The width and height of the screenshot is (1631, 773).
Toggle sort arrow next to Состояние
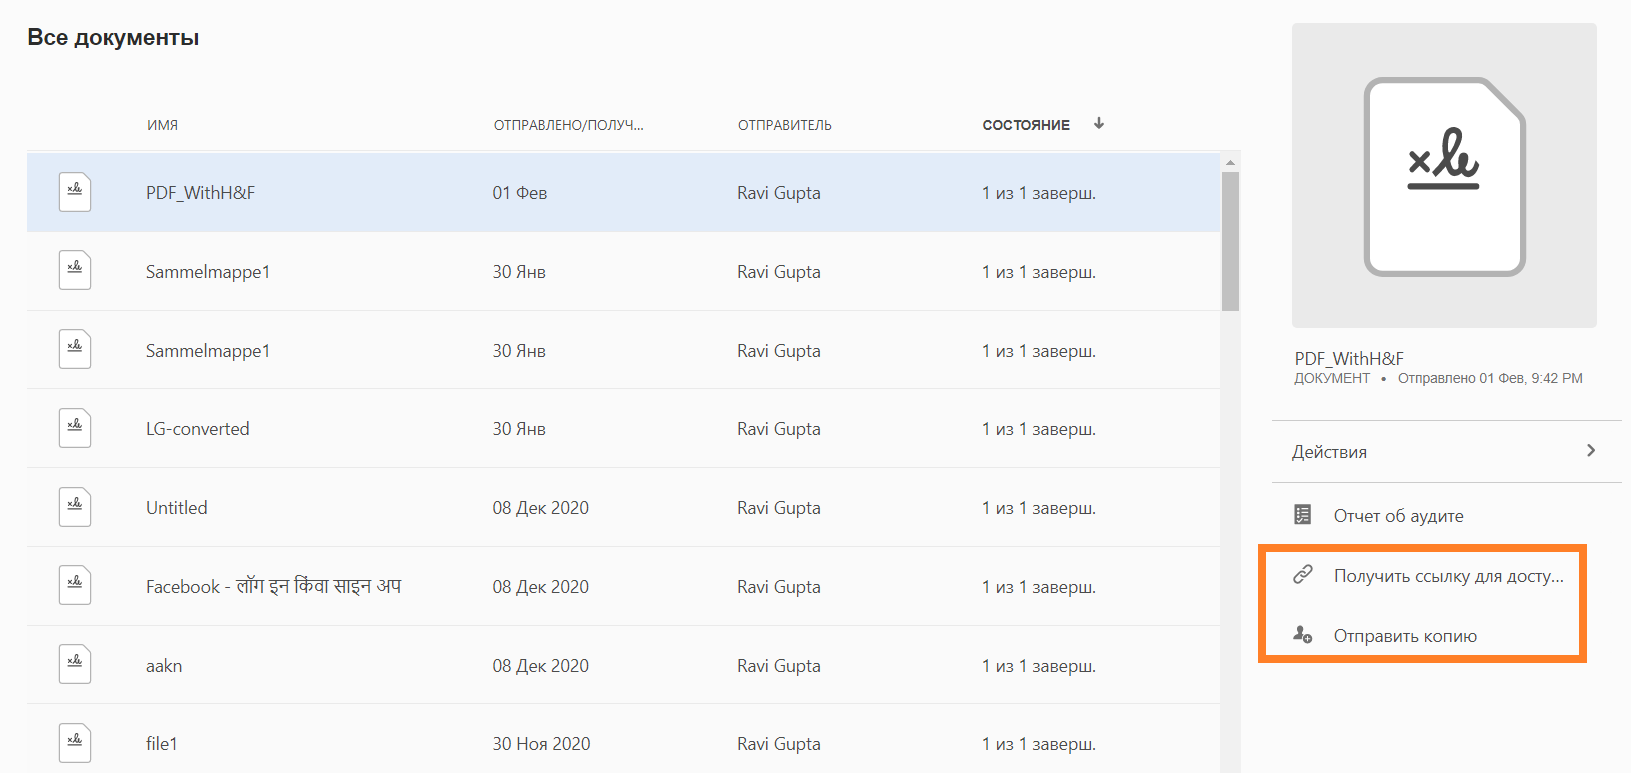pyautogui.click(x=1099, y=124)
